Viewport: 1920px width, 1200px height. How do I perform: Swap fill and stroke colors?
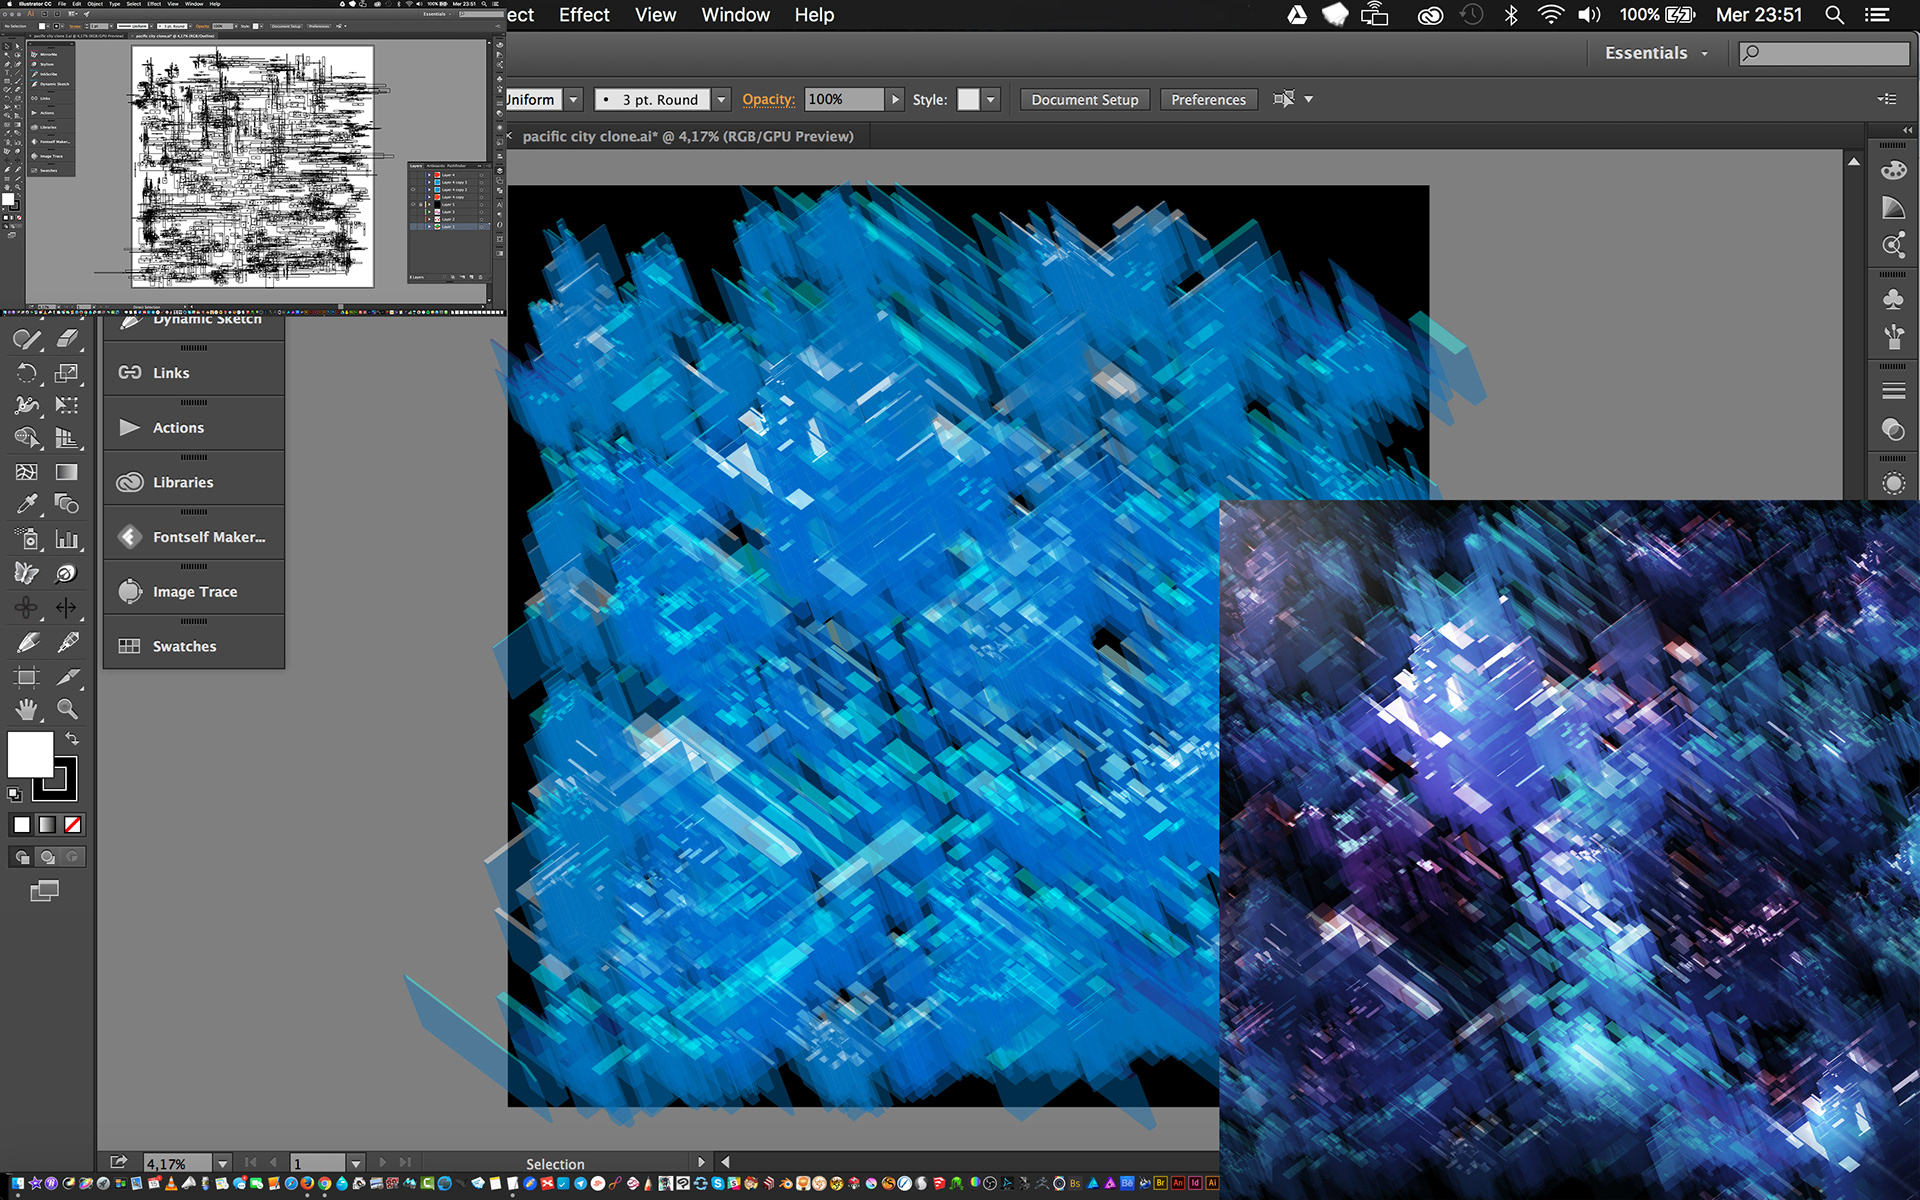click(72, 738)
